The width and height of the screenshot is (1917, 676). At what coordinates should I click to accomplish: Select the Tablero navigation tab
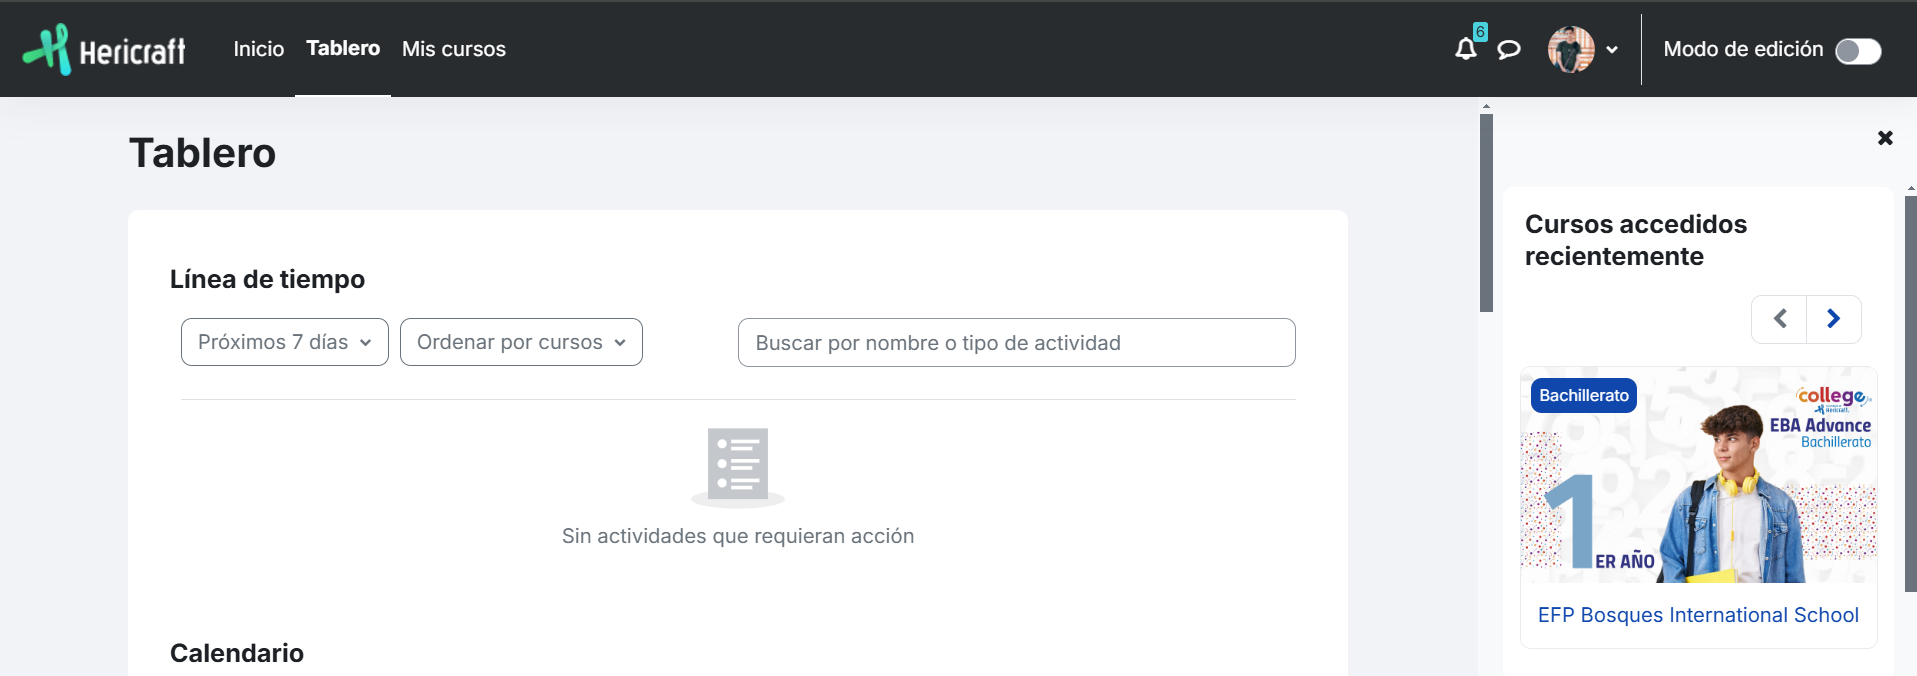click(x=343, y=48)
